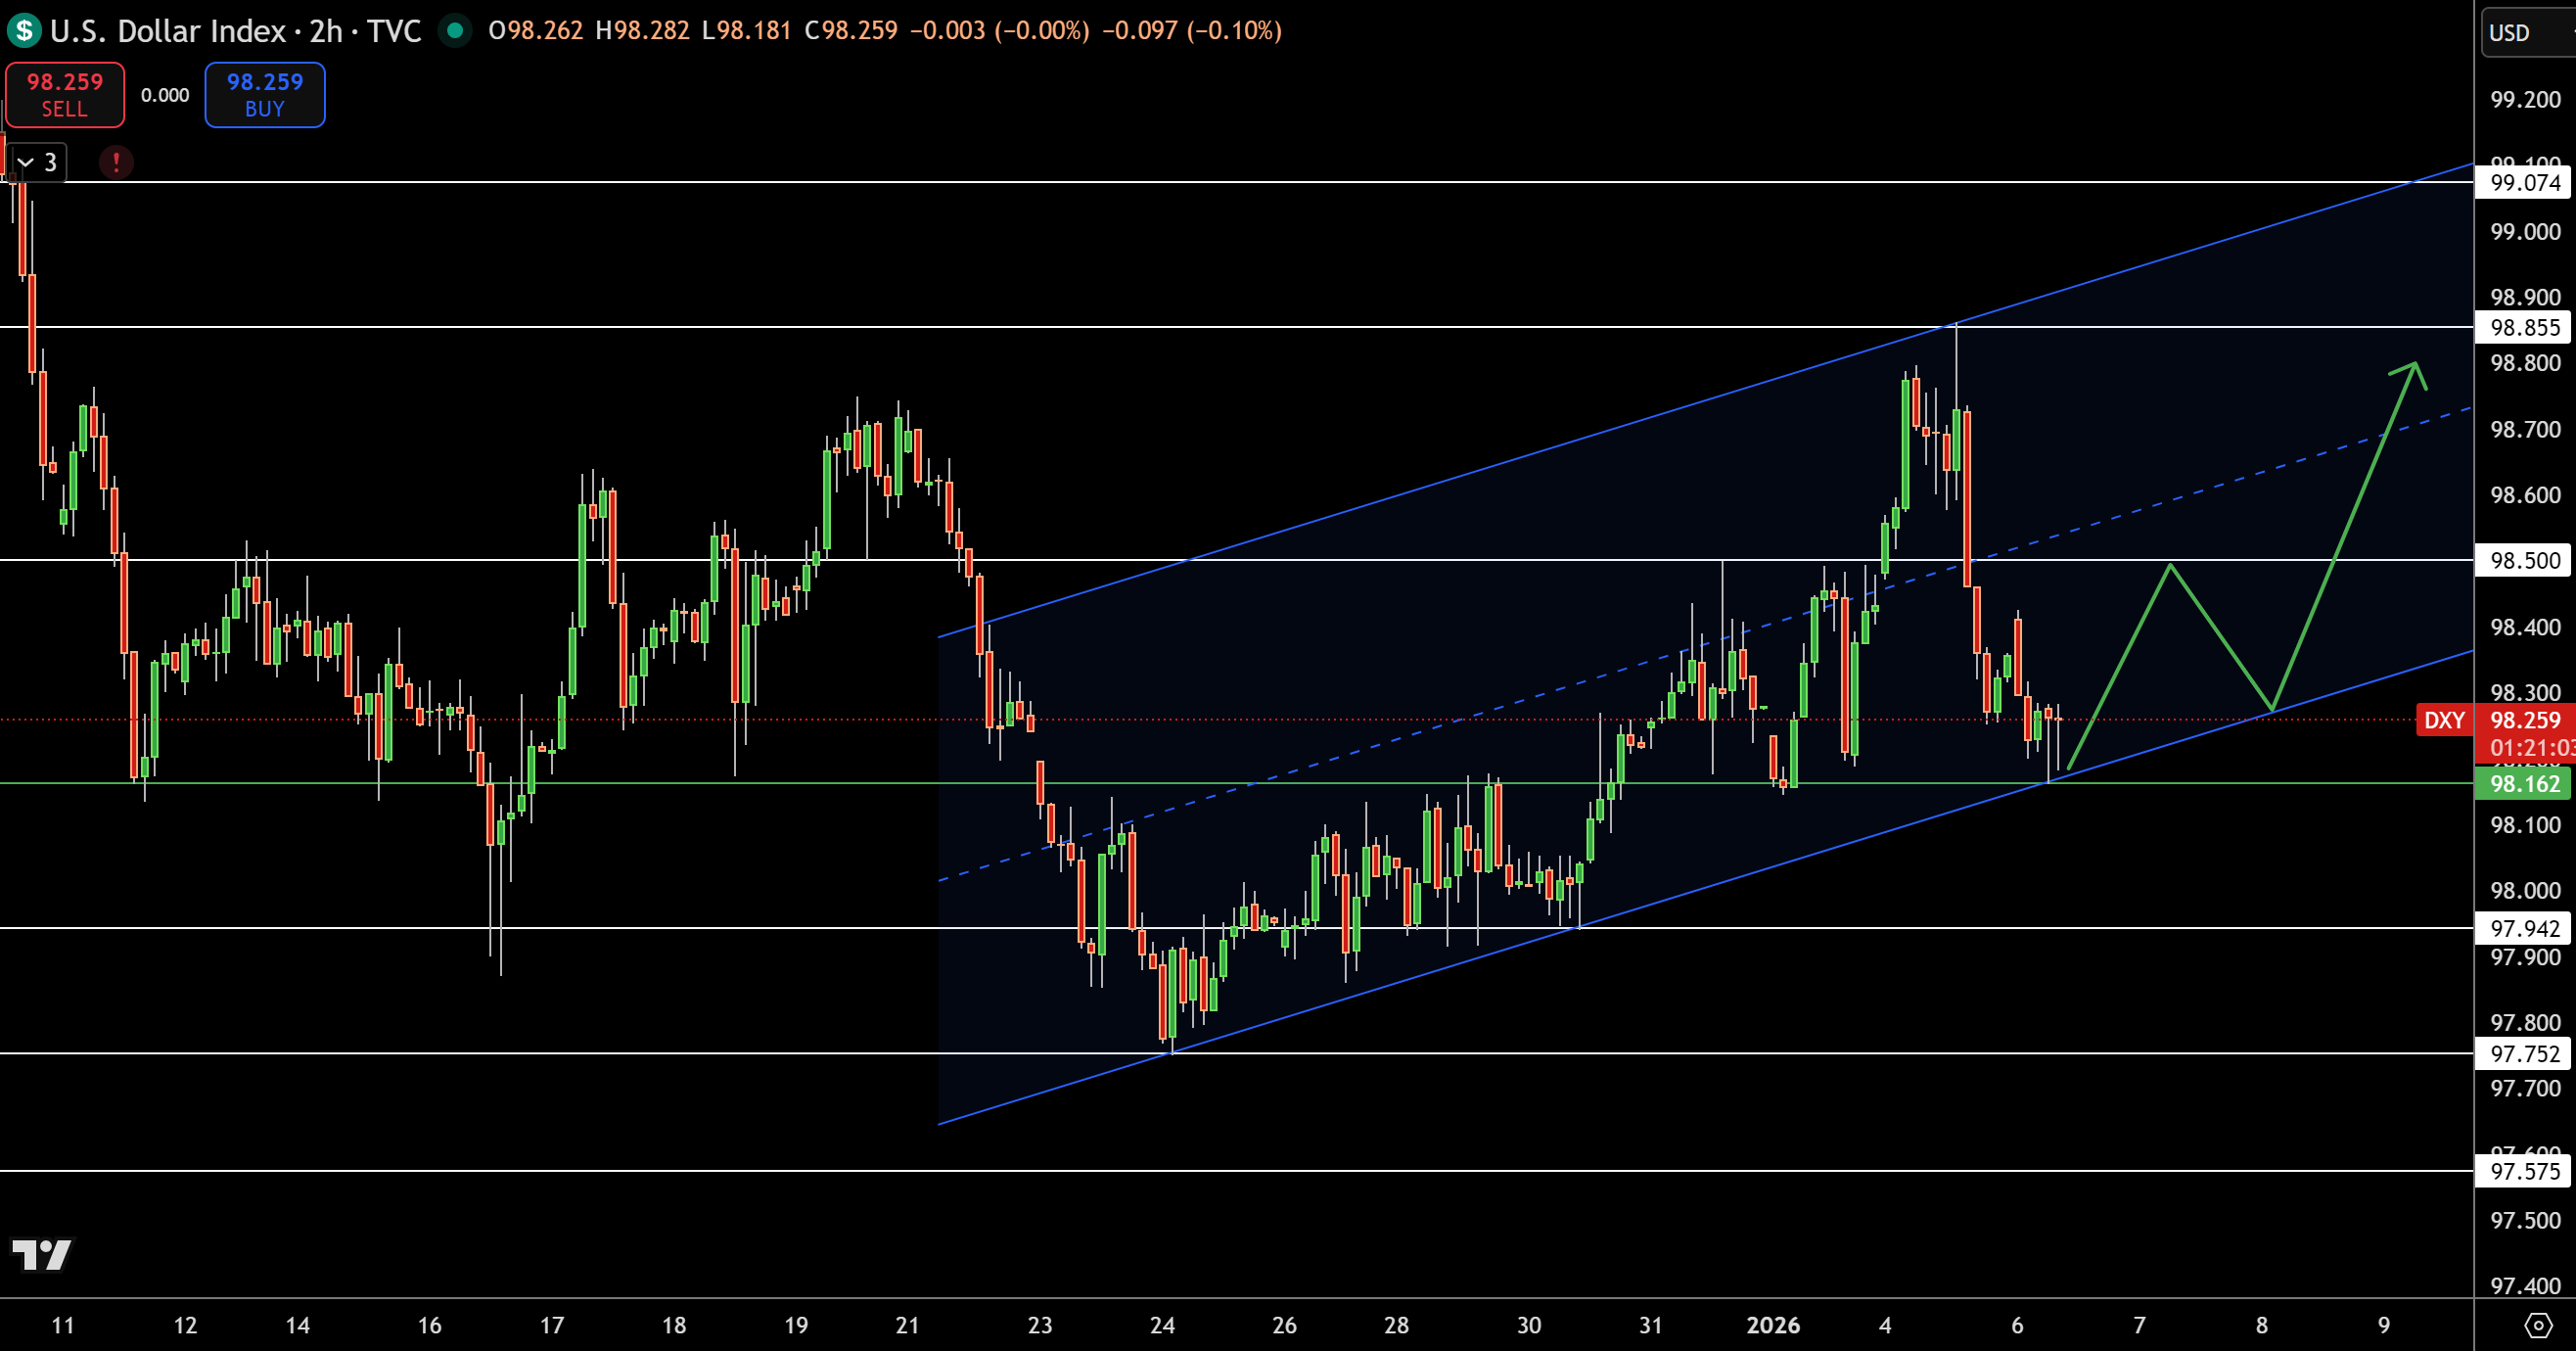The height and width of the screenshot is (1351, 2576).
Task: Click the 0.000 spread value
Action: [165, 95]
